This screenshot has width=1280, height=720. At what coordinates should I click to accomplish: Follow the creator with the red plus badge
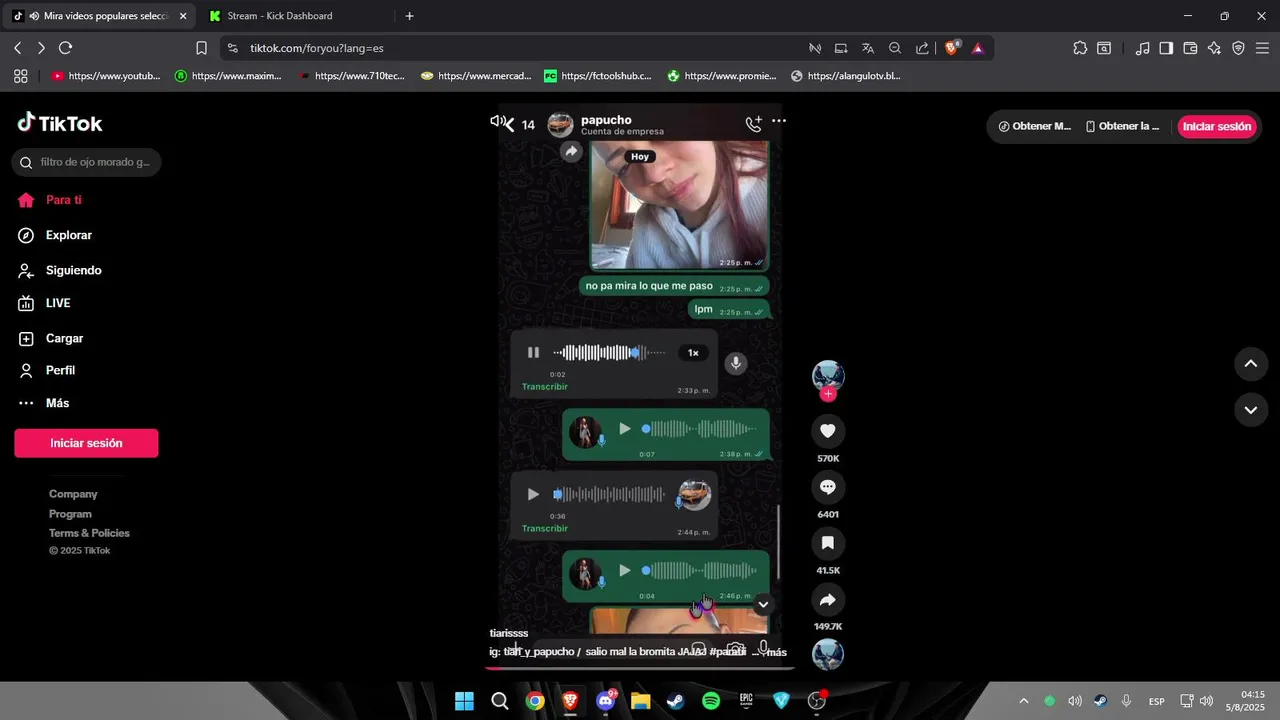coord(828,394)
